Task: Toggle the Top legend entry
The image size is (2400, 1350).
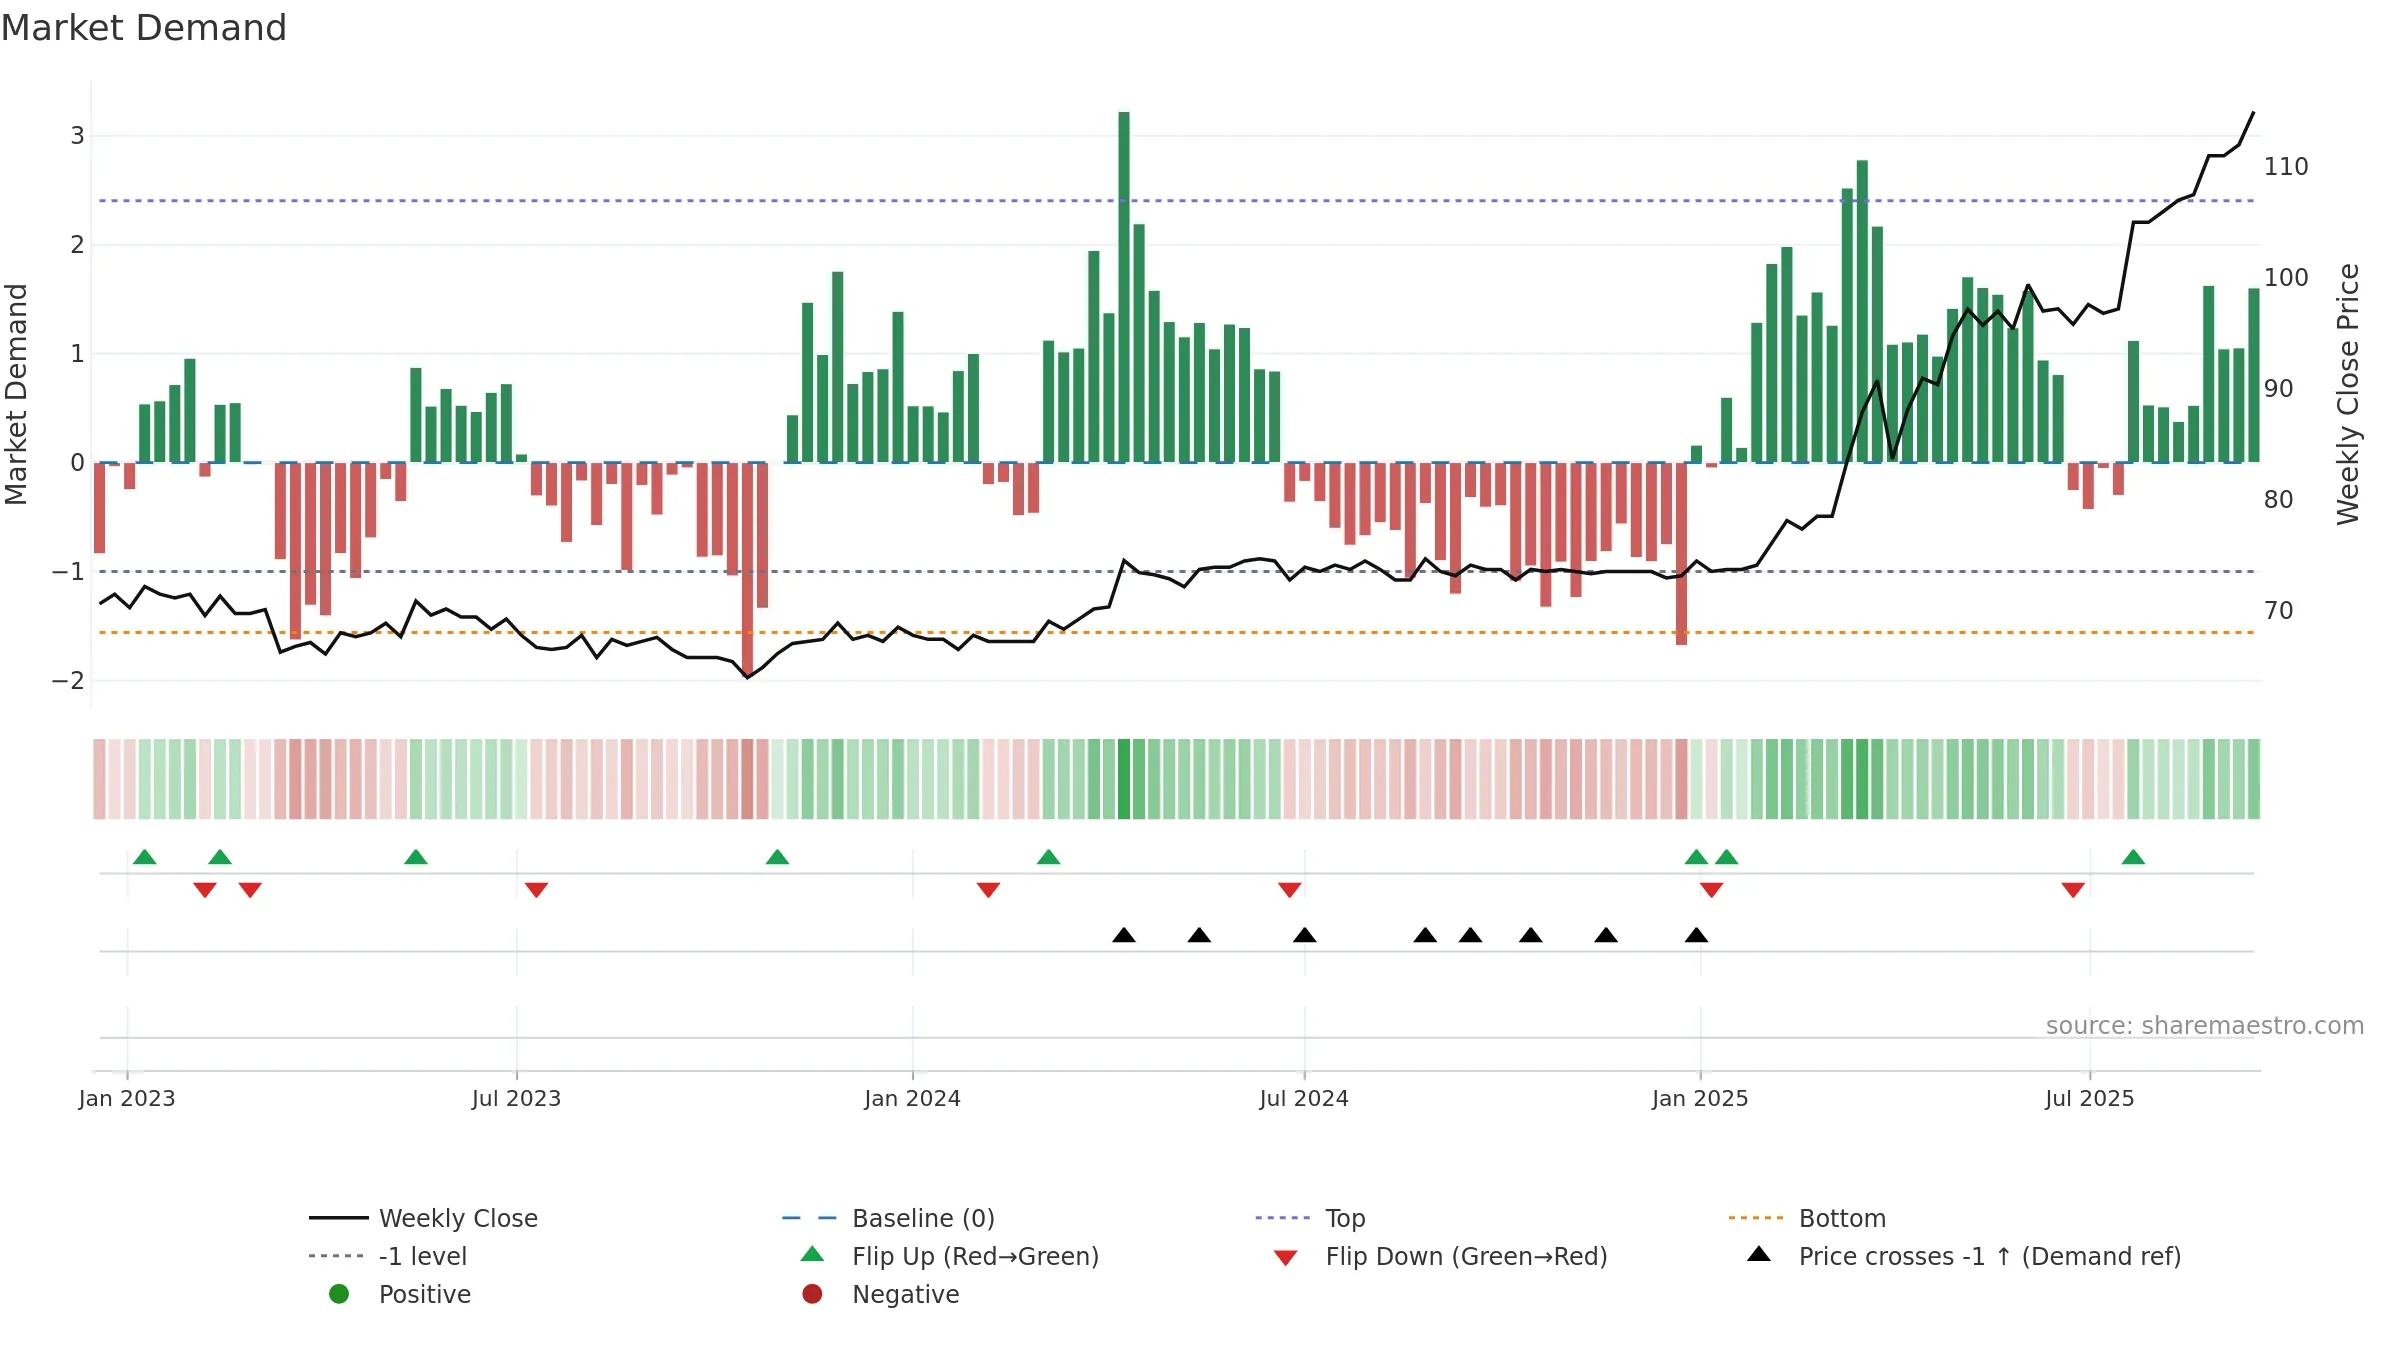Action: 1310,1218
